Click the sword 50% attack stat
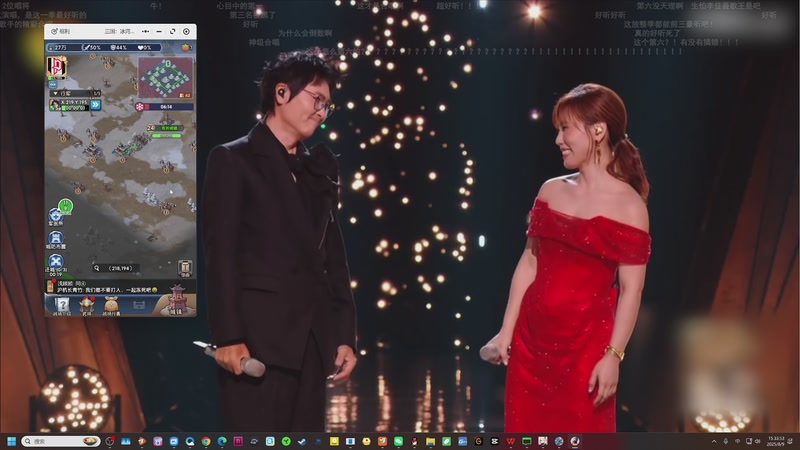This screenshot has width=800, height=450. coord(93,47)
